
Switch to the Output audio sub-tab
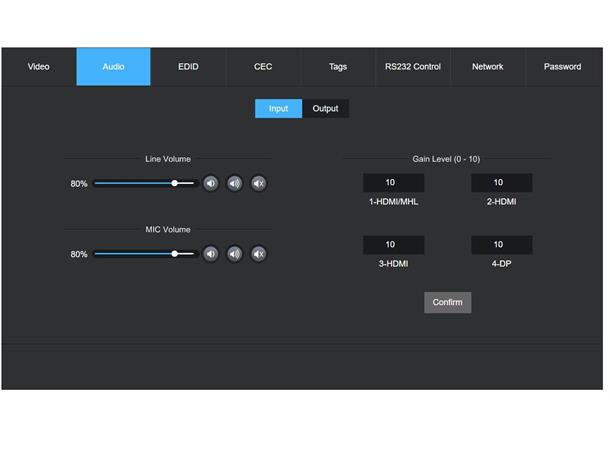pyautogui.click(x=325, y=109)
